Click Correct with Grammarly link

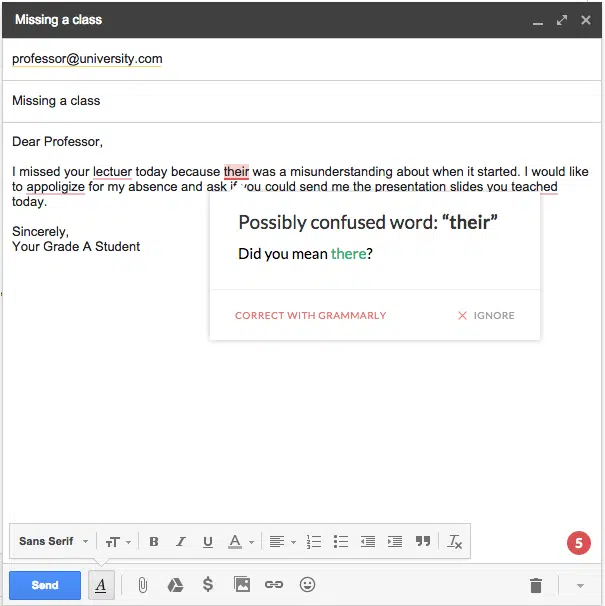pyautogui.click(x=310, y=315)
